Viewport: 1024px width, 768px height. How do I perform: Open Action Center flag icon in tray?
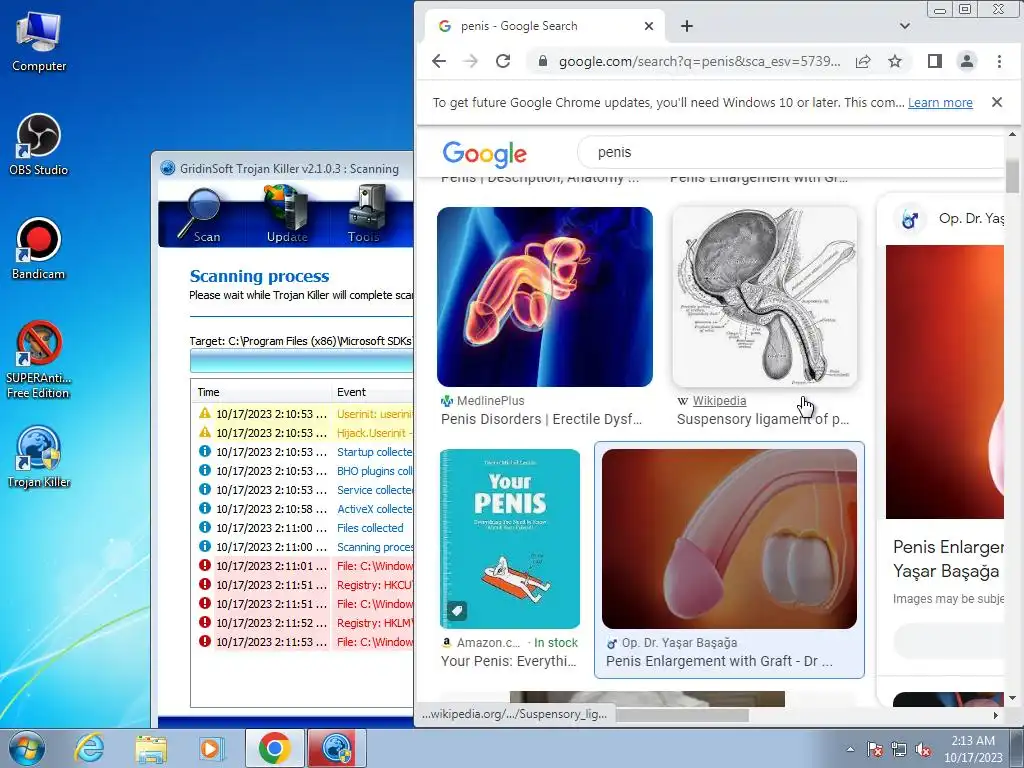(875, 749)
